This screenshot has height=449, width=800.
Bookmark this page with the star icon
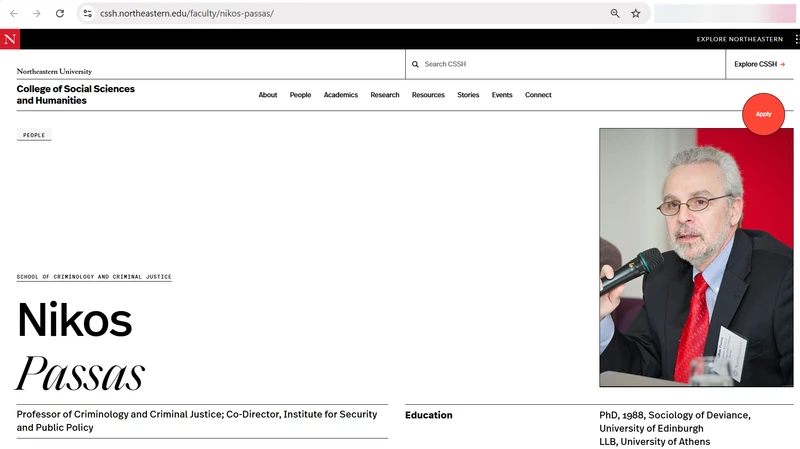(636, 14)
